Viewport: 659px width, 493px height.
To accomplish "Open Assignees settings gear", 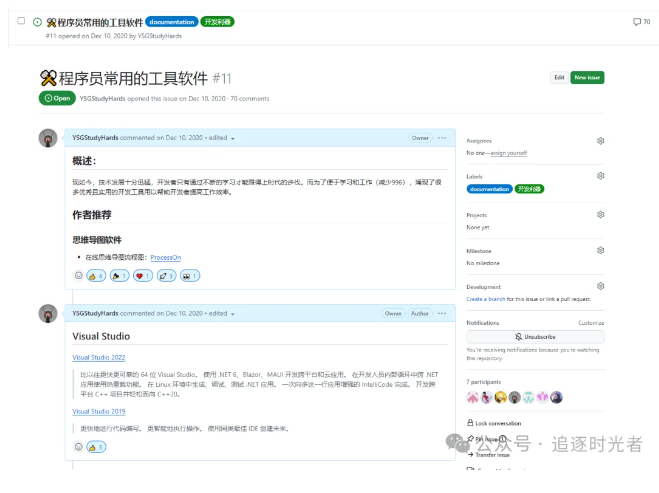I will coord(600,142).
